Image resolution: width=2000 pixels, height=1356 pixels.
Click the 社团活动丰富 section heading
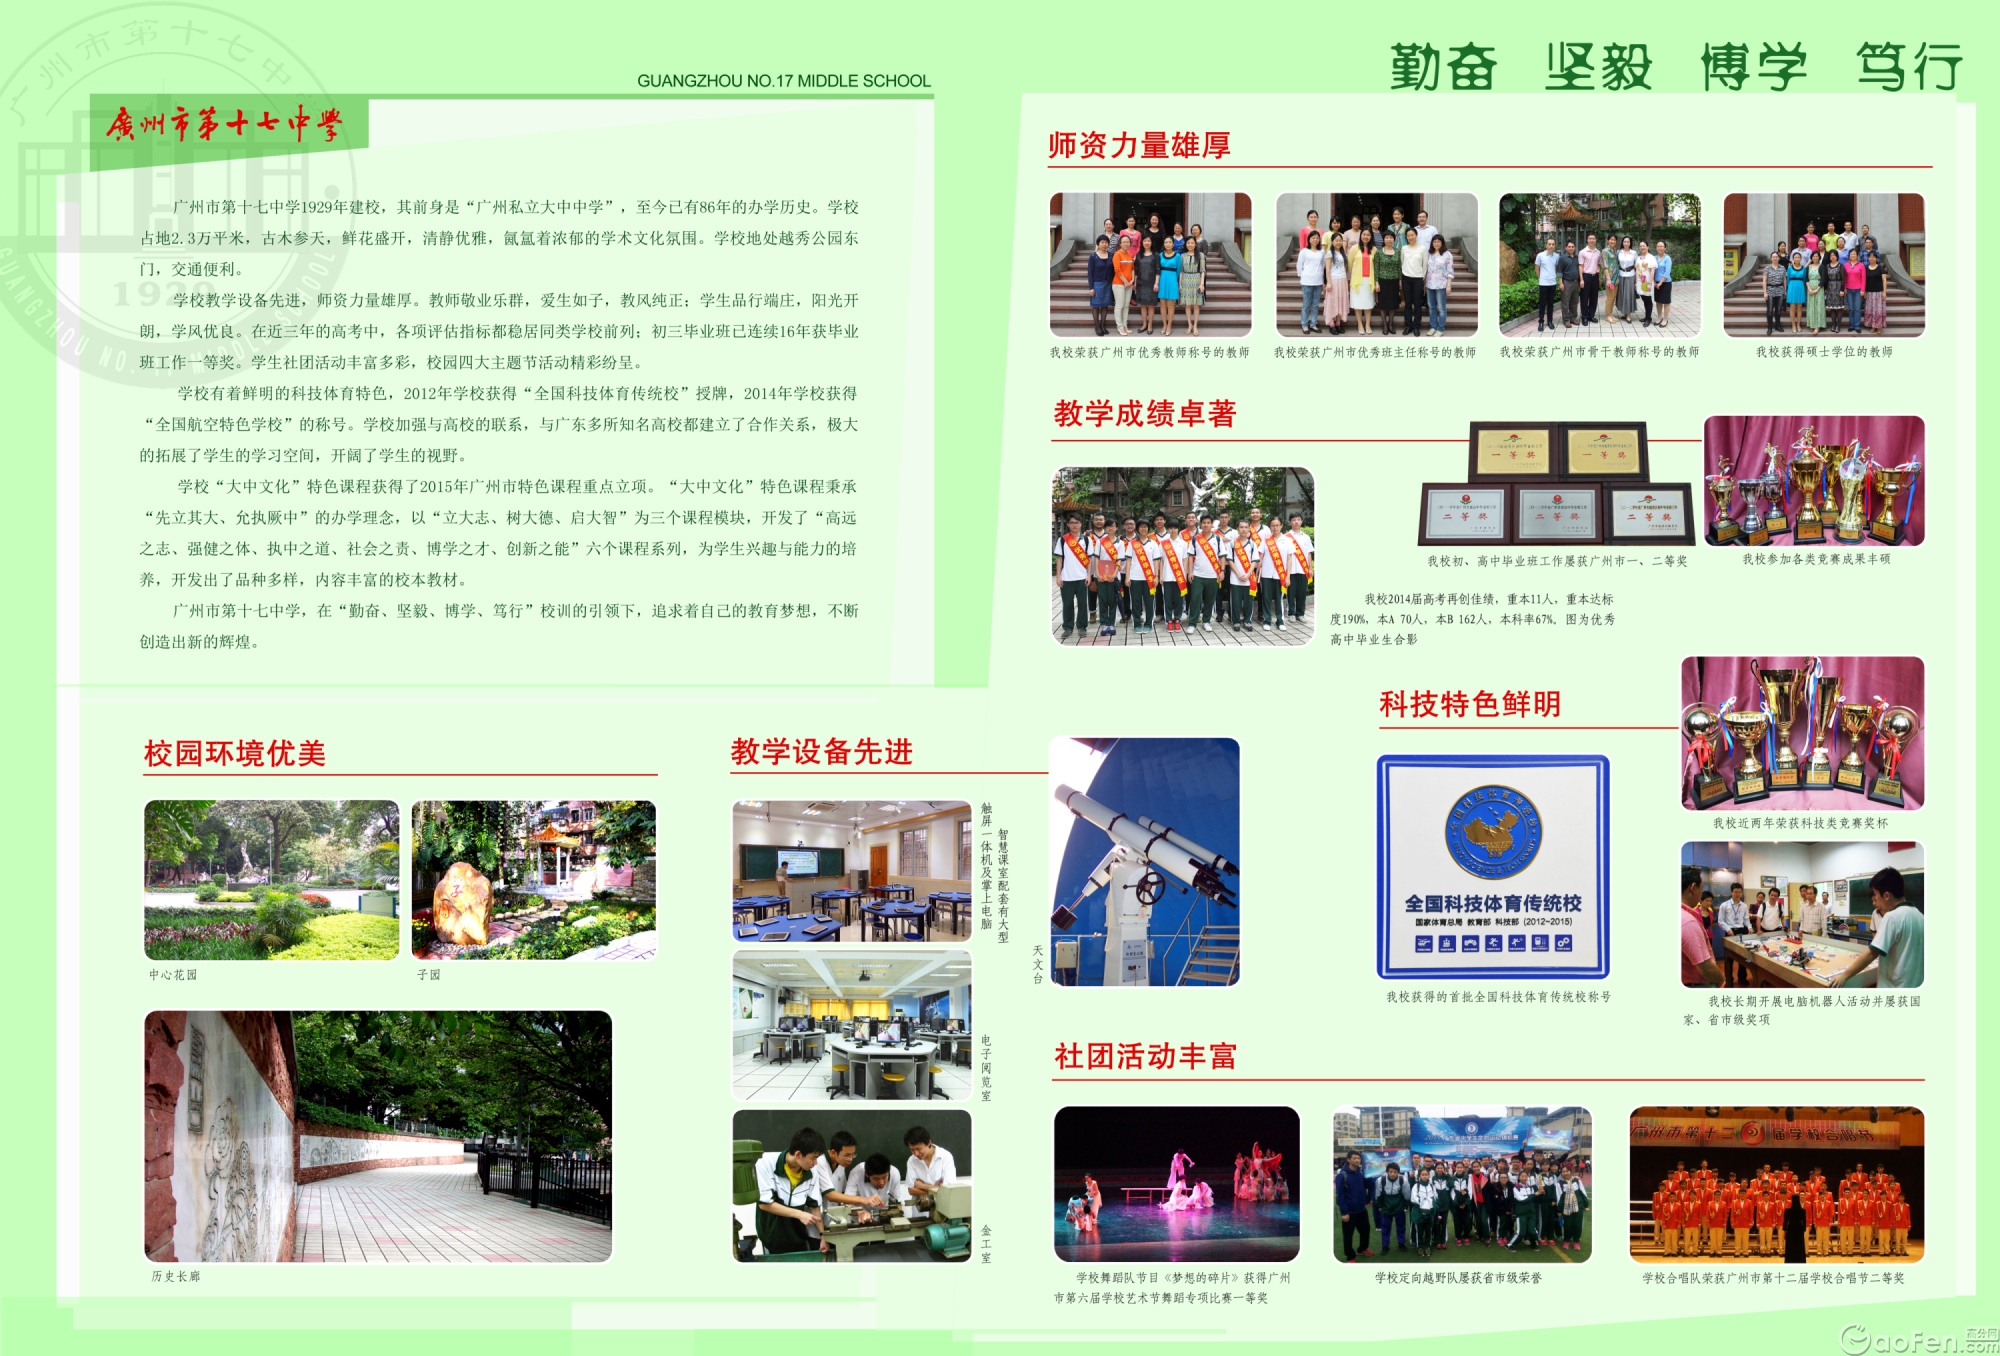click(1145, 1056)
